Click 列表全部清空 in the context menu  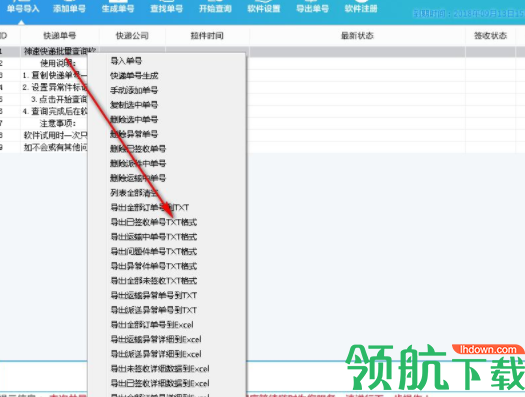click(134, 193)
